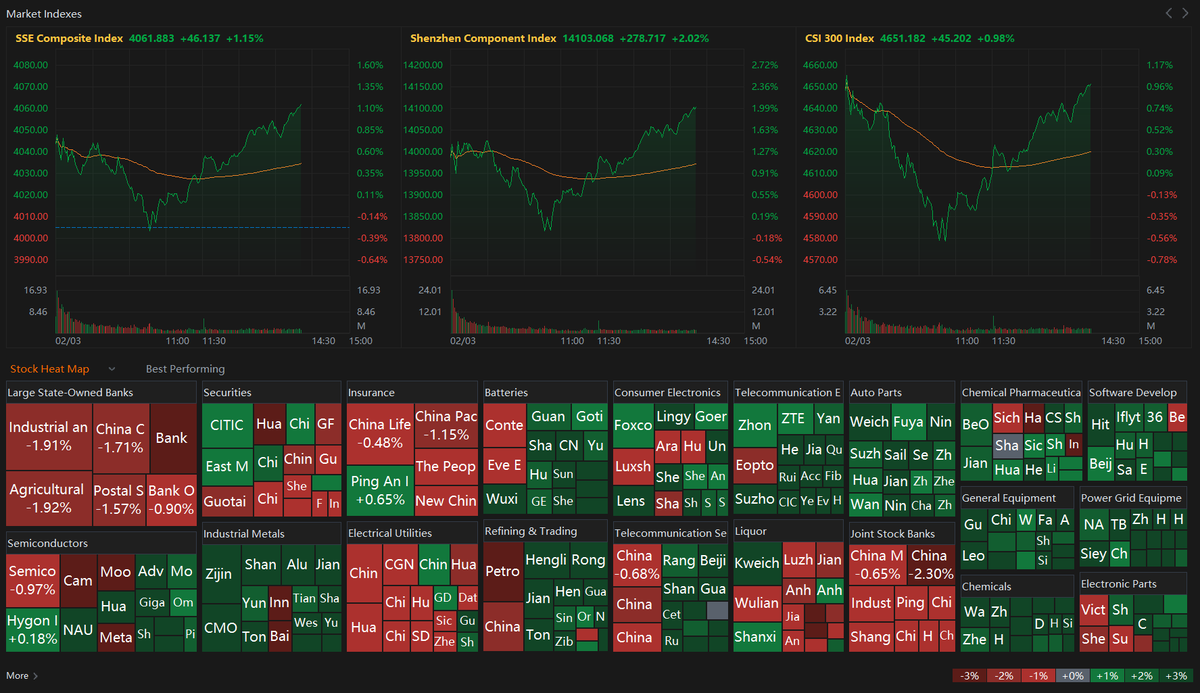
Task: Select the 'Foxco' tile in Consumer Electronics
Action: point(632,424)
